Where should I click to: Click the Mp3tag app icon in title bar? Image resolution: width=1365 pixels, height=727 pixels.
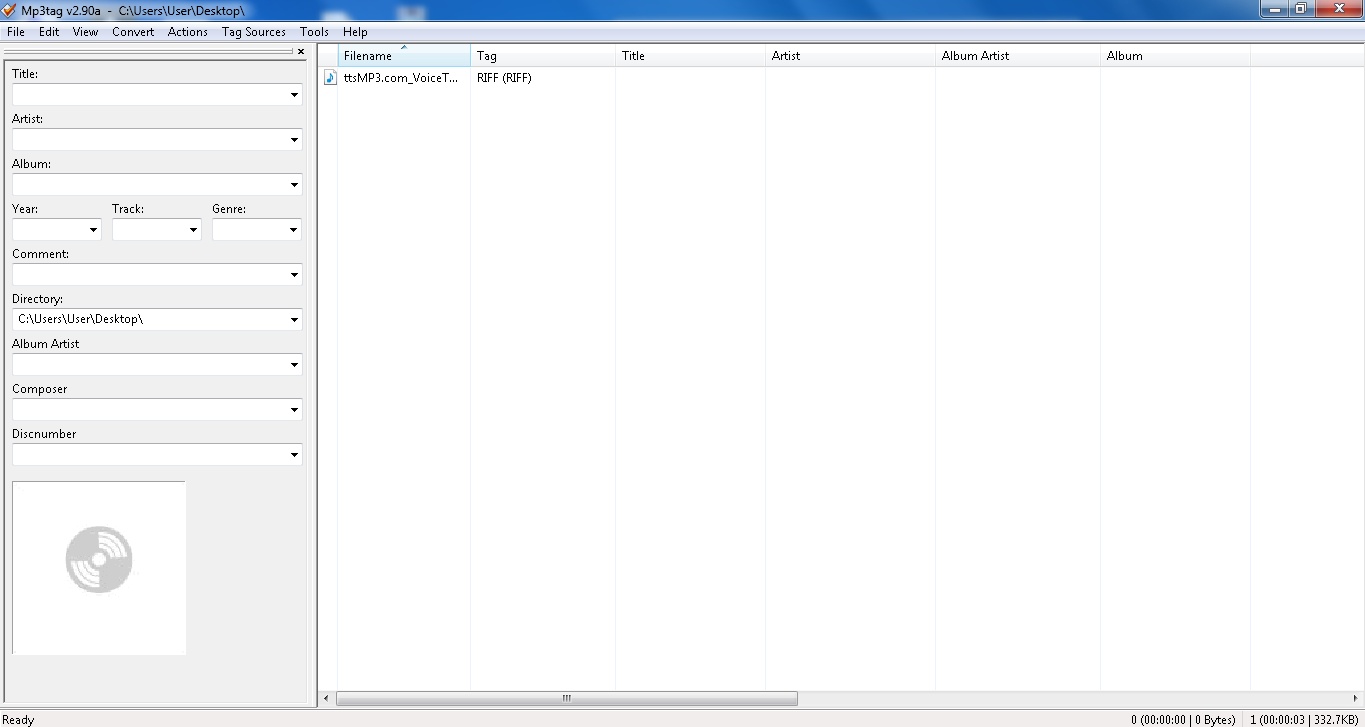tap(9, 9)
